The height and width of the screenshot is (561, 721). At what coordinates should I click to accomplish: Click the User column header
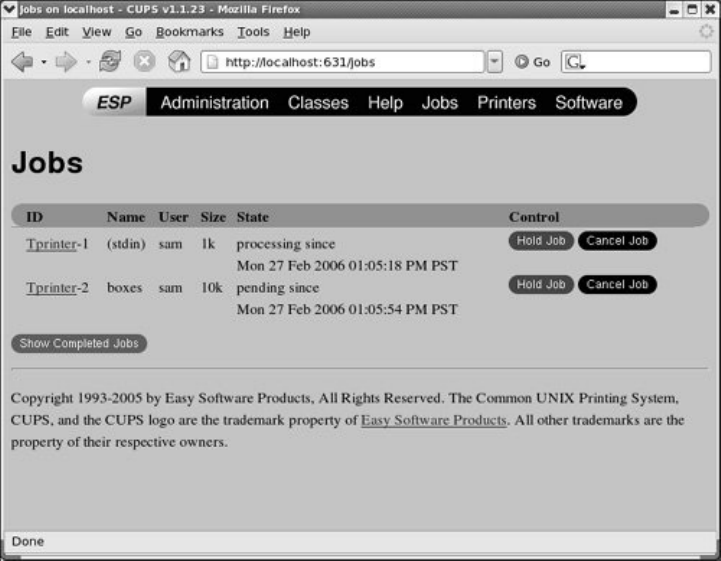(x=173, y=217)
